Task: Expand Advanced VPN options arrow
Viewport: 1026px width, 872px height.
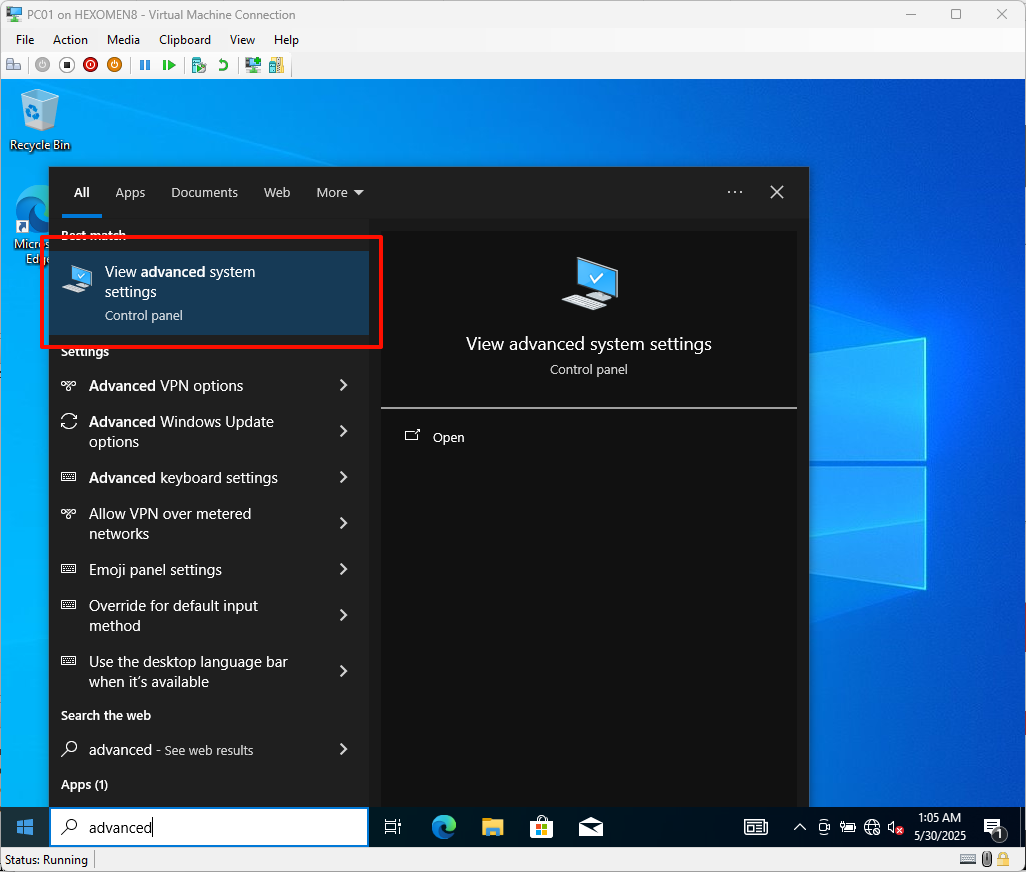Action: tap(343, 386)
